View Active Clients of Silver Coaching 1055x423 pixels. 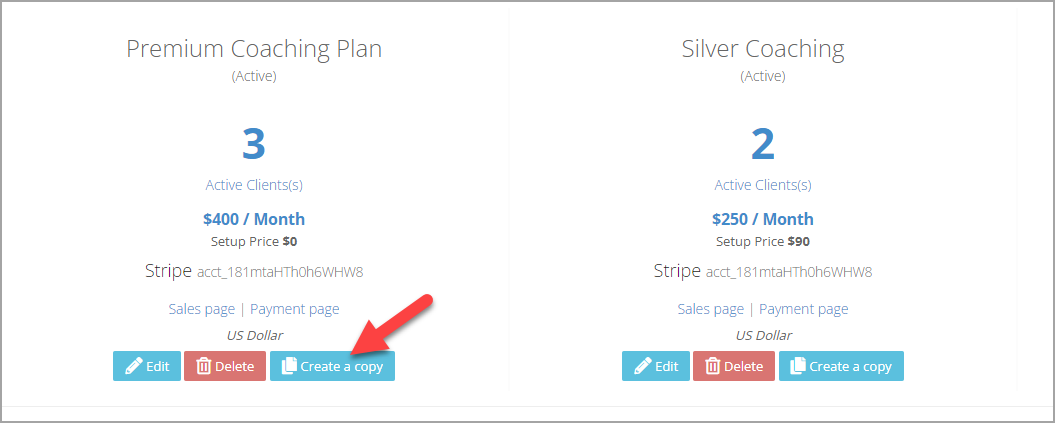click(x=763, y=185)
